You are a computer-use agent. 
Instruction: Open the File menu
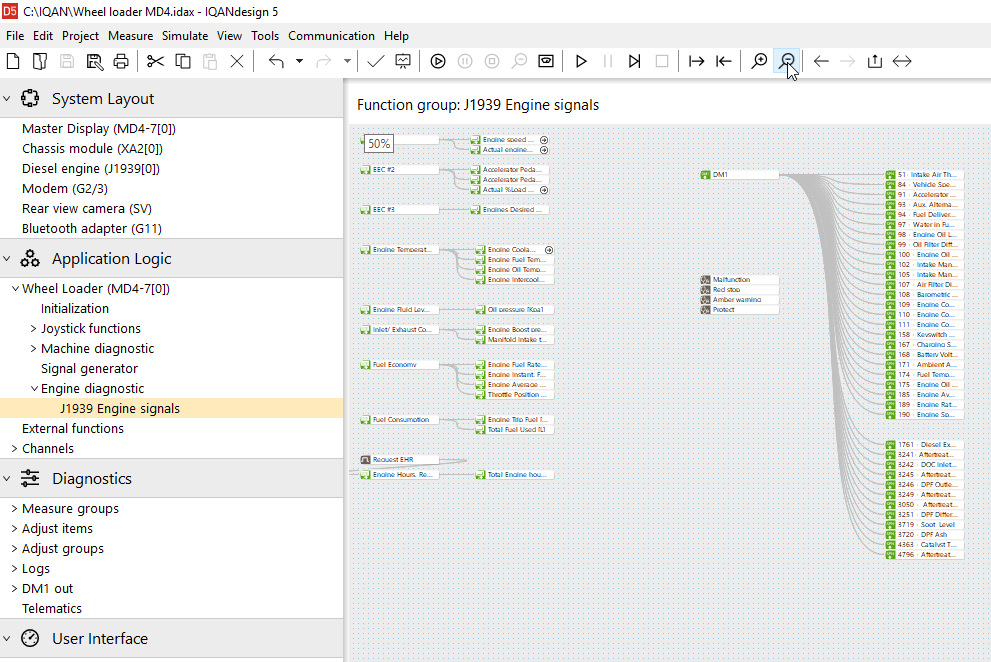pyautogui.click(x=15, y=36)
